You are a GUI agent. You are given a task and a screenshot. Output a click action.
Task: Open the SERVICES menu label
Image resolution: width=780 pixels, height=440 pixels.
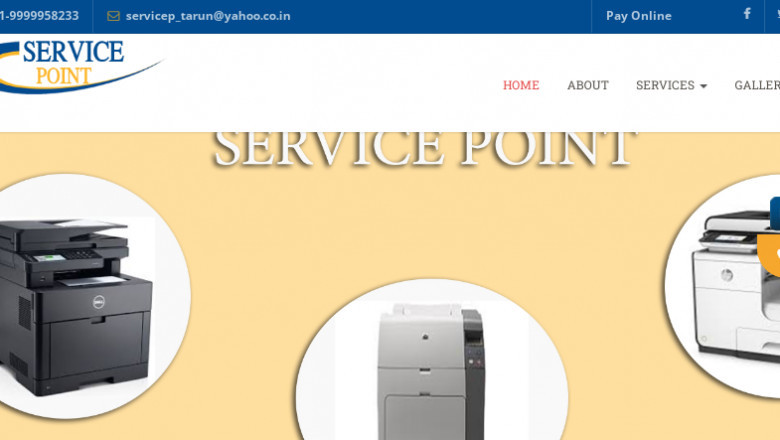[665, 85]
